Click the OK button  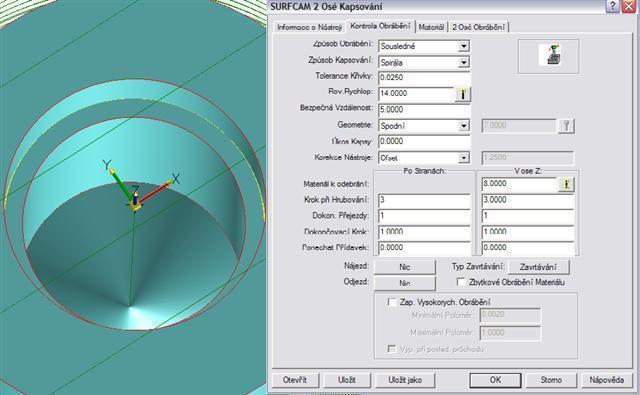point(495,380)
